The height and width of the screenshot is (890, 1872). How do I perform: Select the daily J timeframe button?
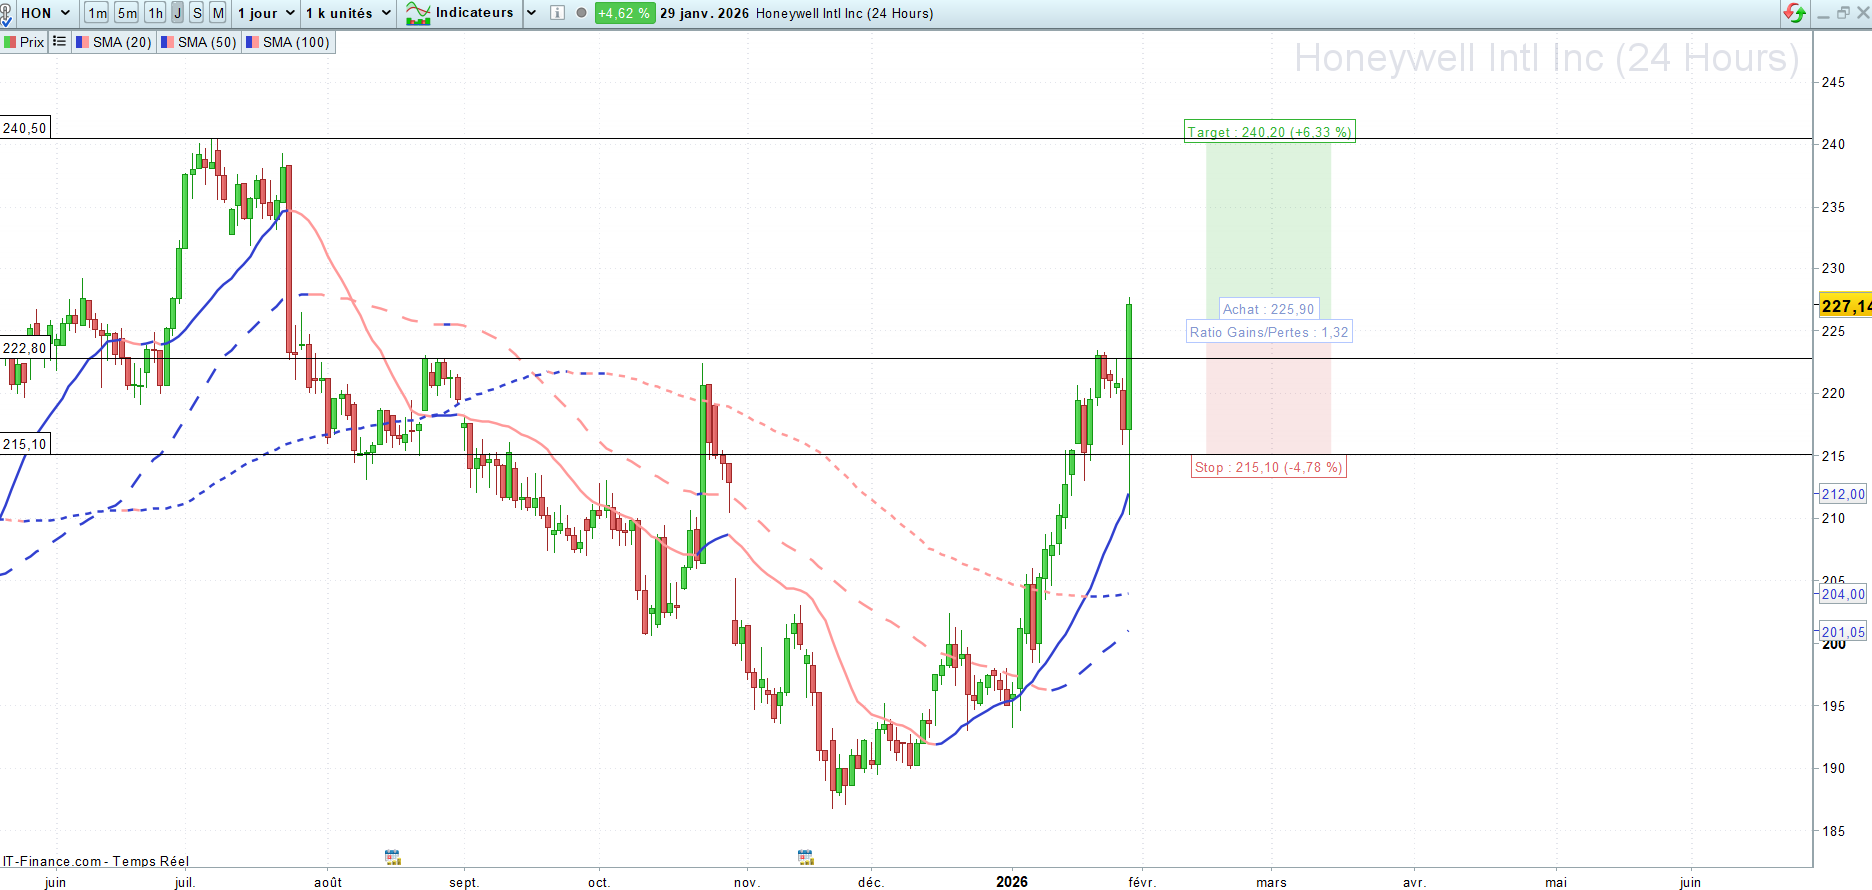point(178,13)
